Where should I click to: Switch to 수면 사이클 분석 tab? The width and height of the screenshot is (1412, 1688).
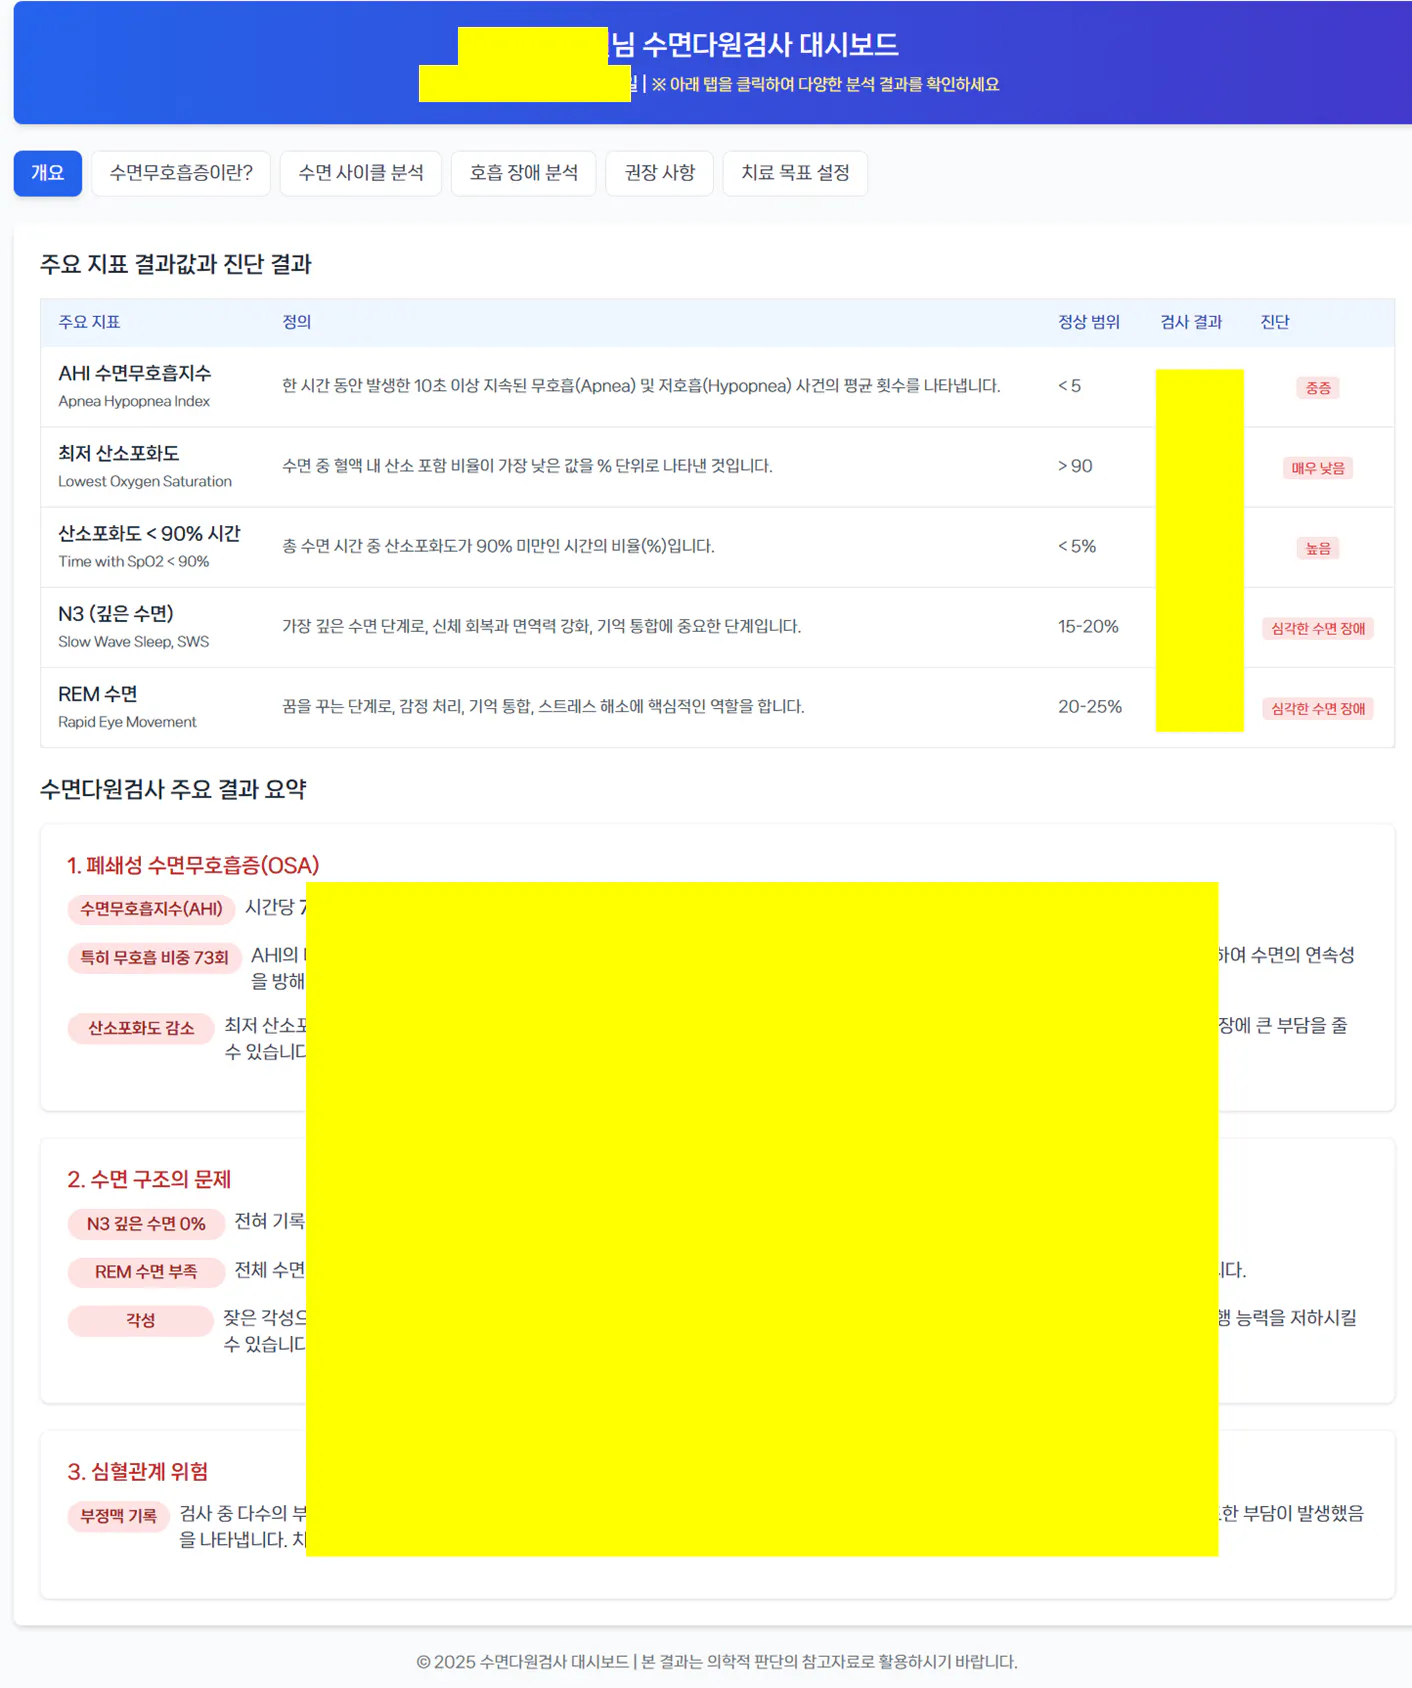coord(361,173)
